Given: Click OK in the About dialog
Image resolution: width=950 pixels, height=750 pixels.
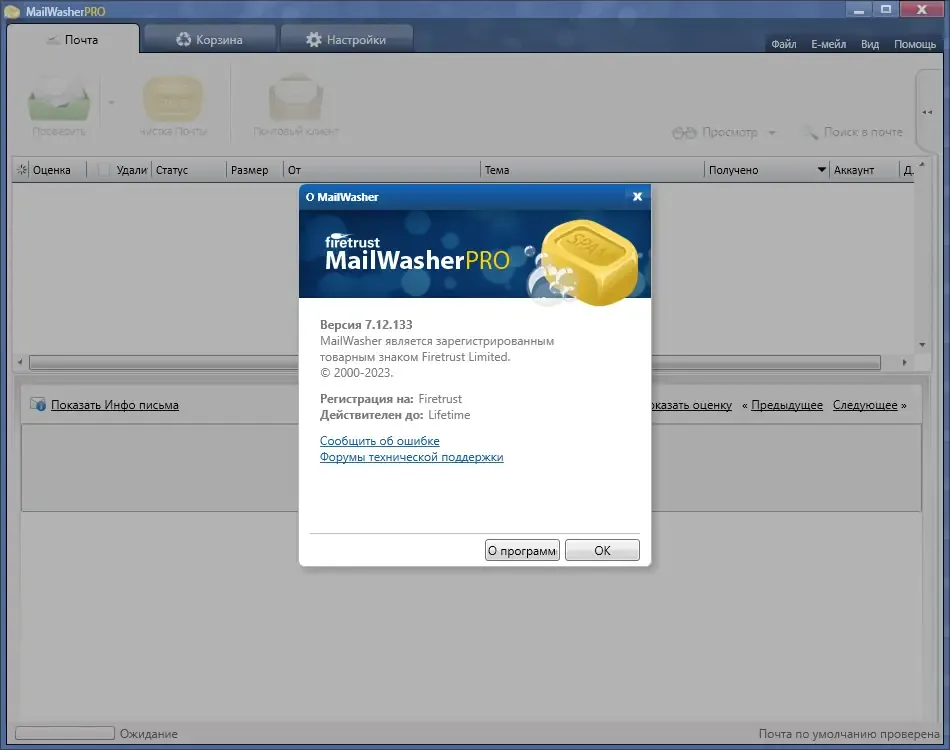Looking at the screenshot, I should pos(602,550).
